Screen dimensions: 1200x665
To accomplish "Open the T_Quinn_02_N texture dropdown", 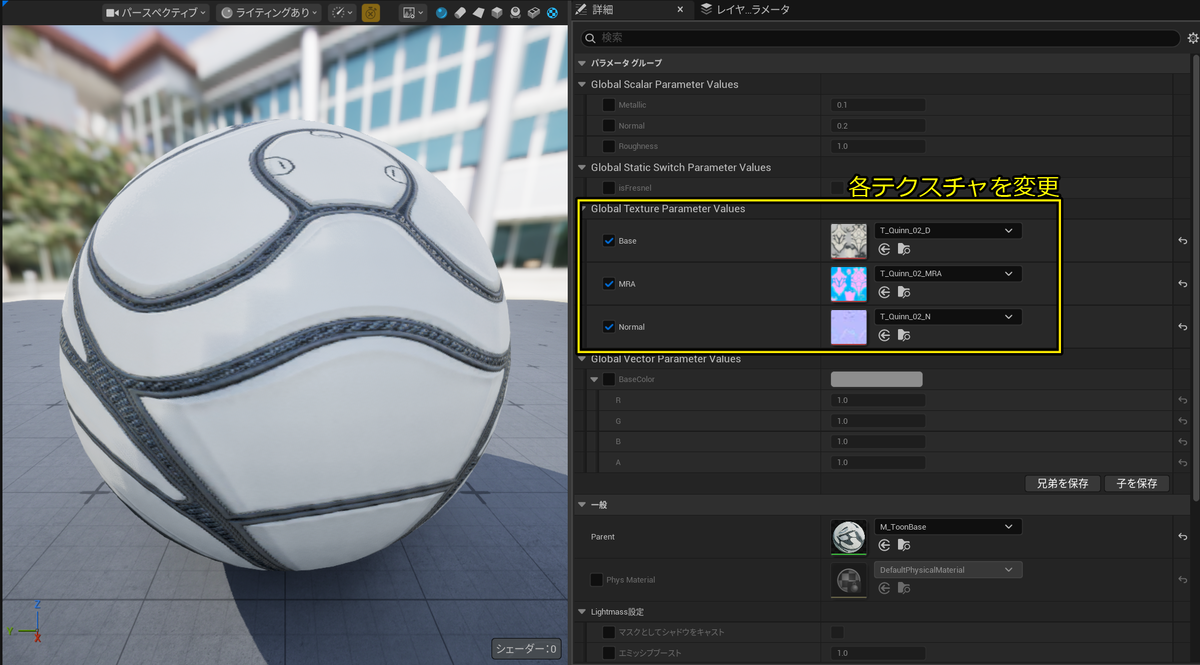I will 948,317.
